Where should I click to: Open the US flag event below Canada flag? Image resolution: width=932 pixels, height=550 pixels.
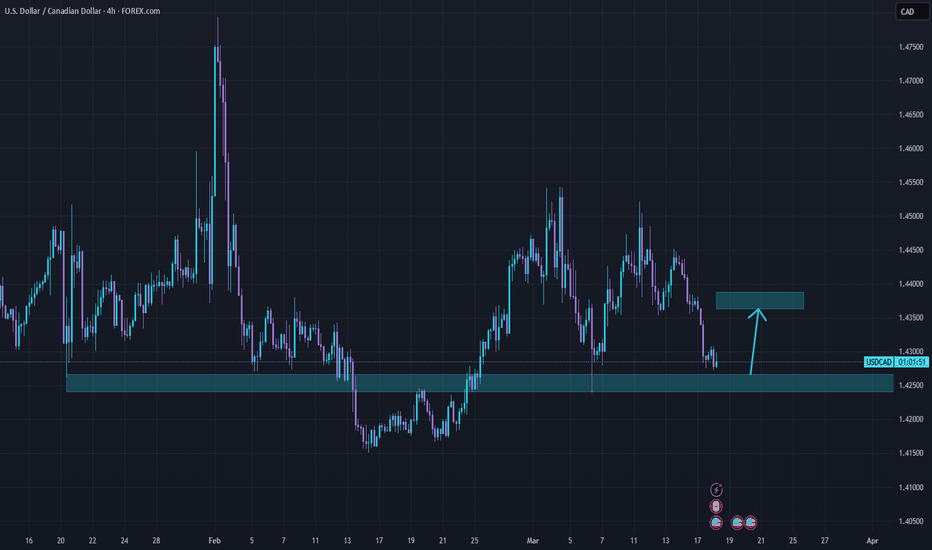(x=716, y=523)
